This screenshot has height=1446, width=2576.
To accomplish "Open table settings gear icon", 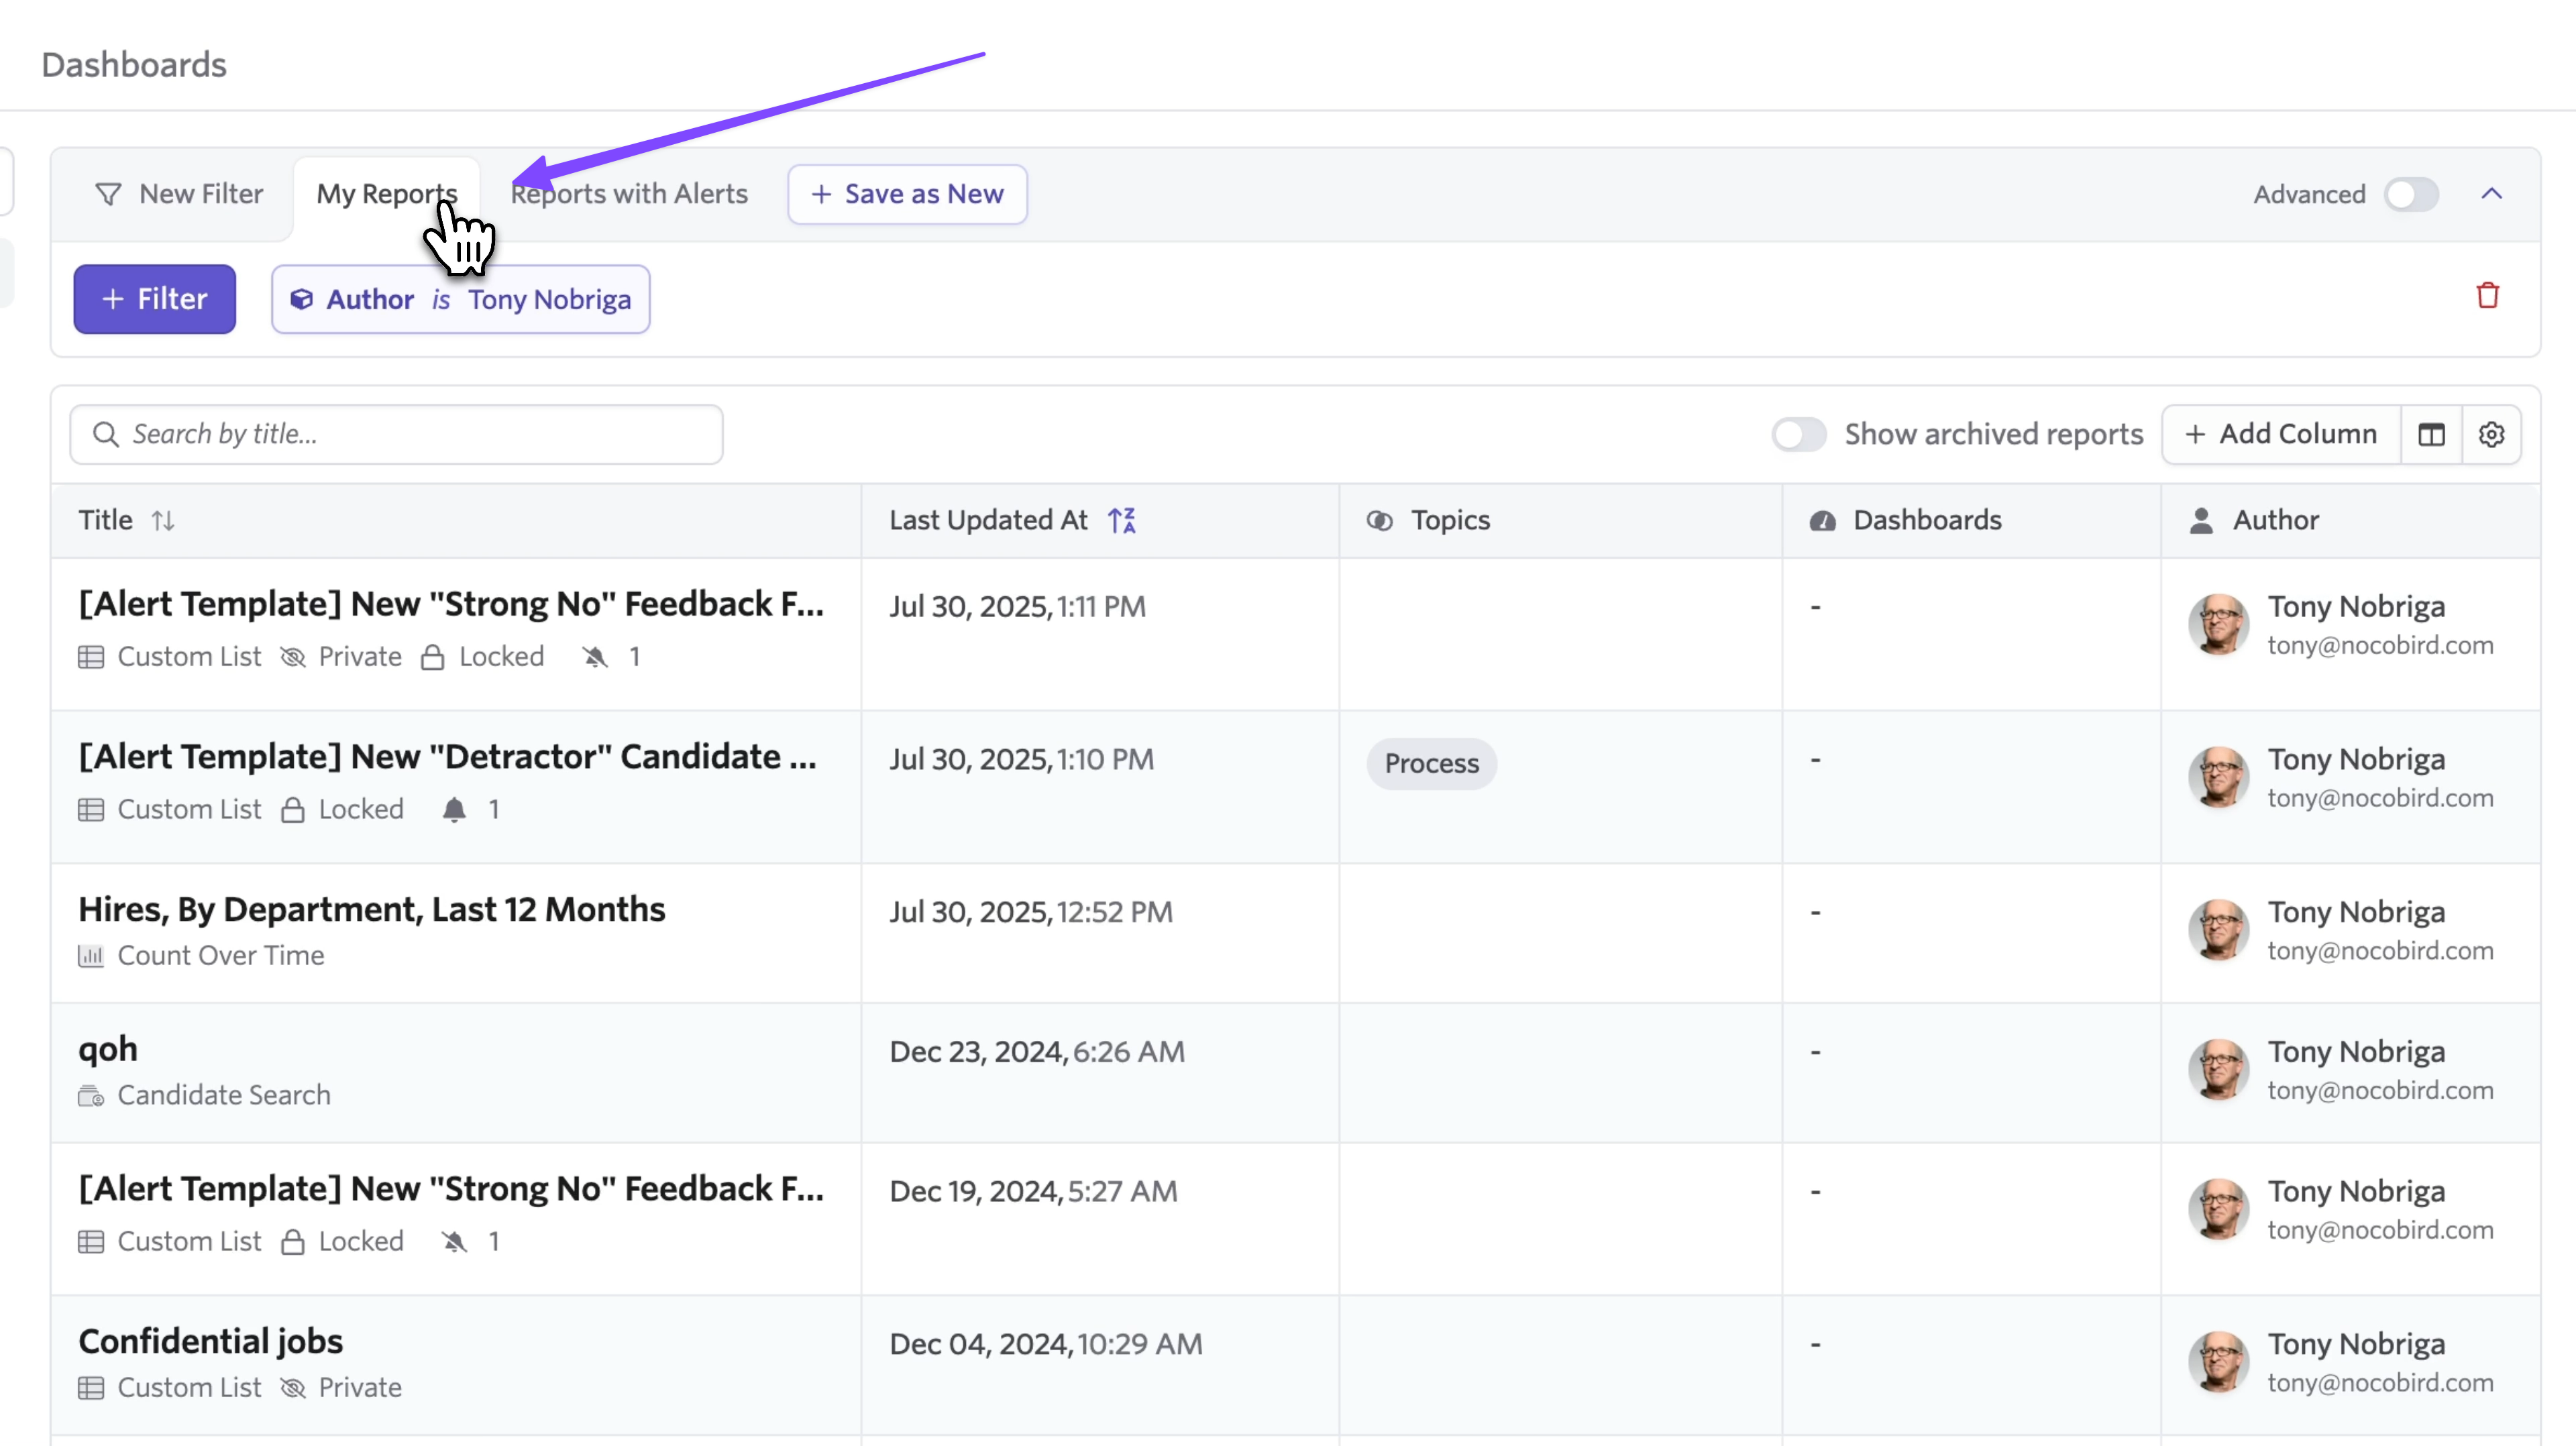I will [2491, 434].
